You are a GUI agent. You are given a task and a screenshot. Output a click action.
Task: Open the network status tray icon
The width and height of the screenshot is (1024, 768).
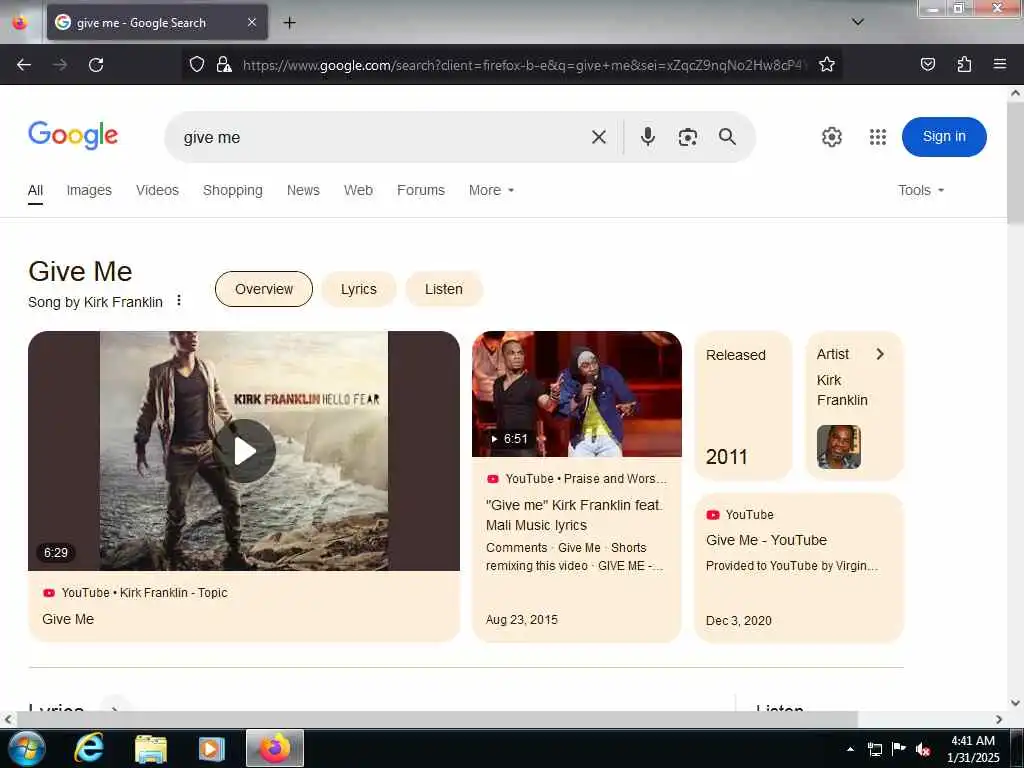pyautogui.click(x=874, y=749)
